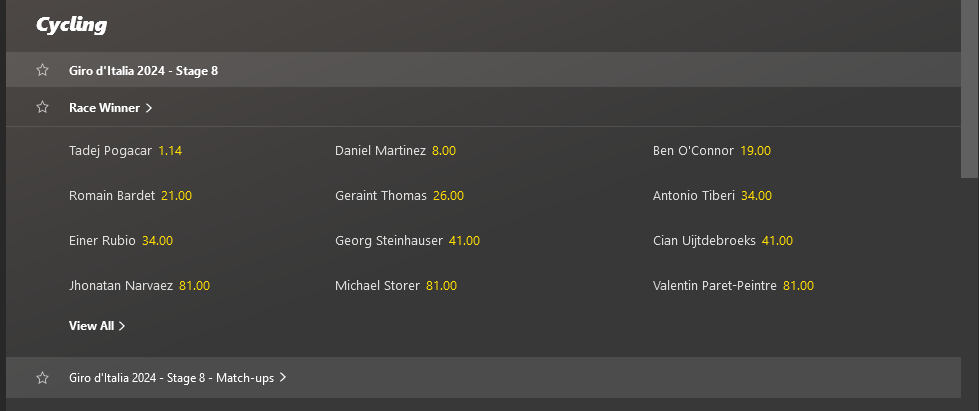
Task: Pick Valentin Paret-Peintre at 81.00
Action: click(x=798, y=286)
